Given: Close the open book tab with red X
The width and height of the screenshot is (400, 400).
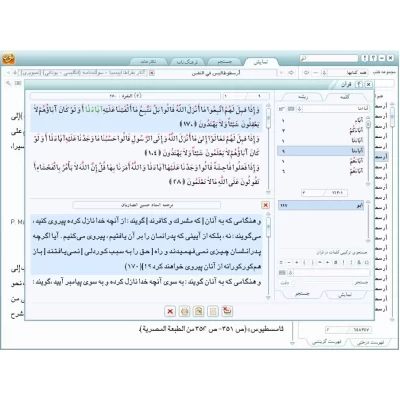Looking at the screenshot, I should pos(152,73).
